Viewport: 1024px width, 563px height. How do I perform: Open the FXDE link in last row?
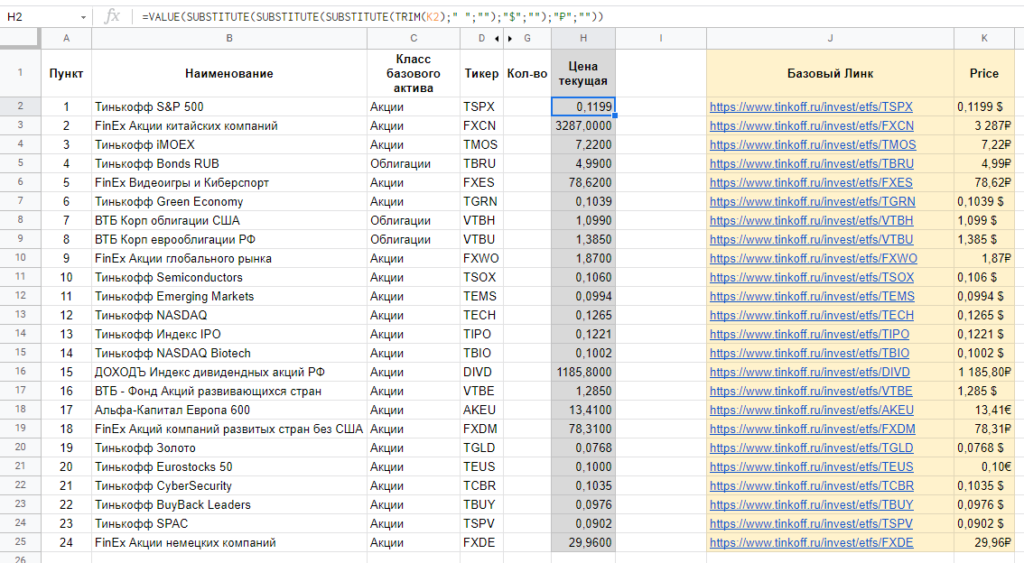(x=810, y=543)
